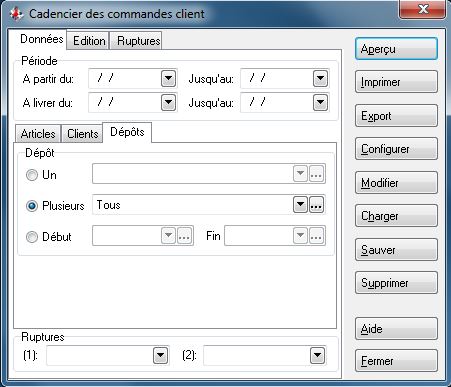
Task: Open the browse button for the Fin field
Action: [316, 236]
